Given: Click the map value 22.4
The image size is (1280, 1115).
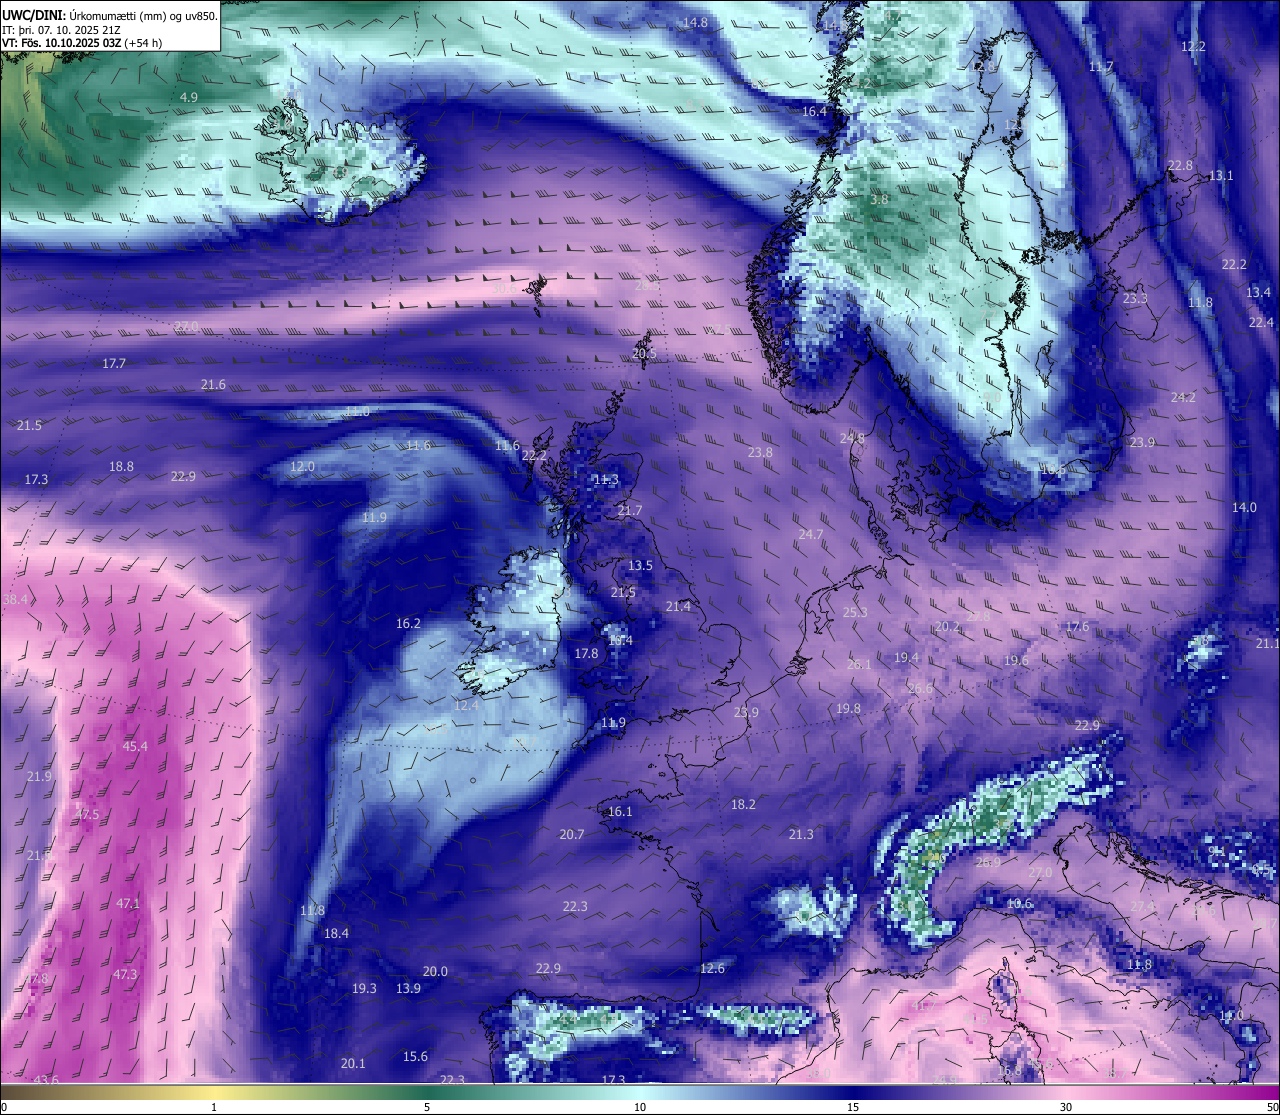Looking at the screenshot, I should [x=1261, y=322].
